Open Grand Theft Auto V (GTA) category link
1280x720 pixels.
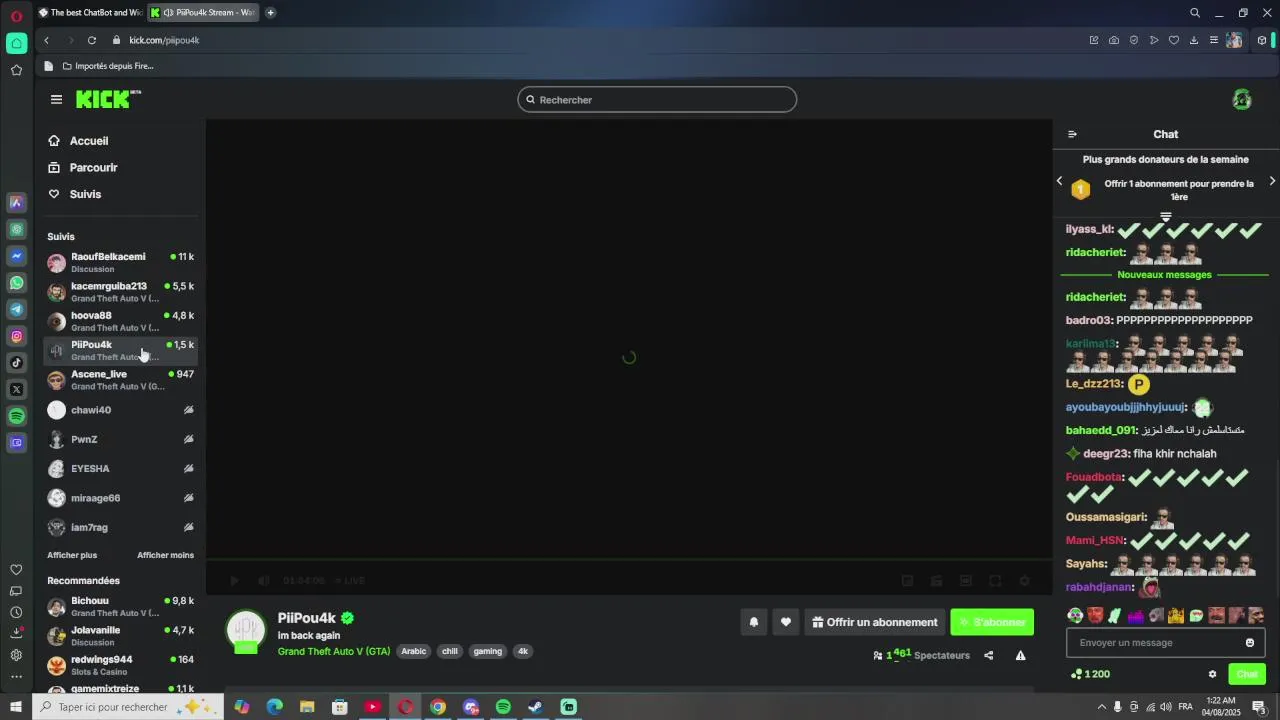[x=334, y=651]
